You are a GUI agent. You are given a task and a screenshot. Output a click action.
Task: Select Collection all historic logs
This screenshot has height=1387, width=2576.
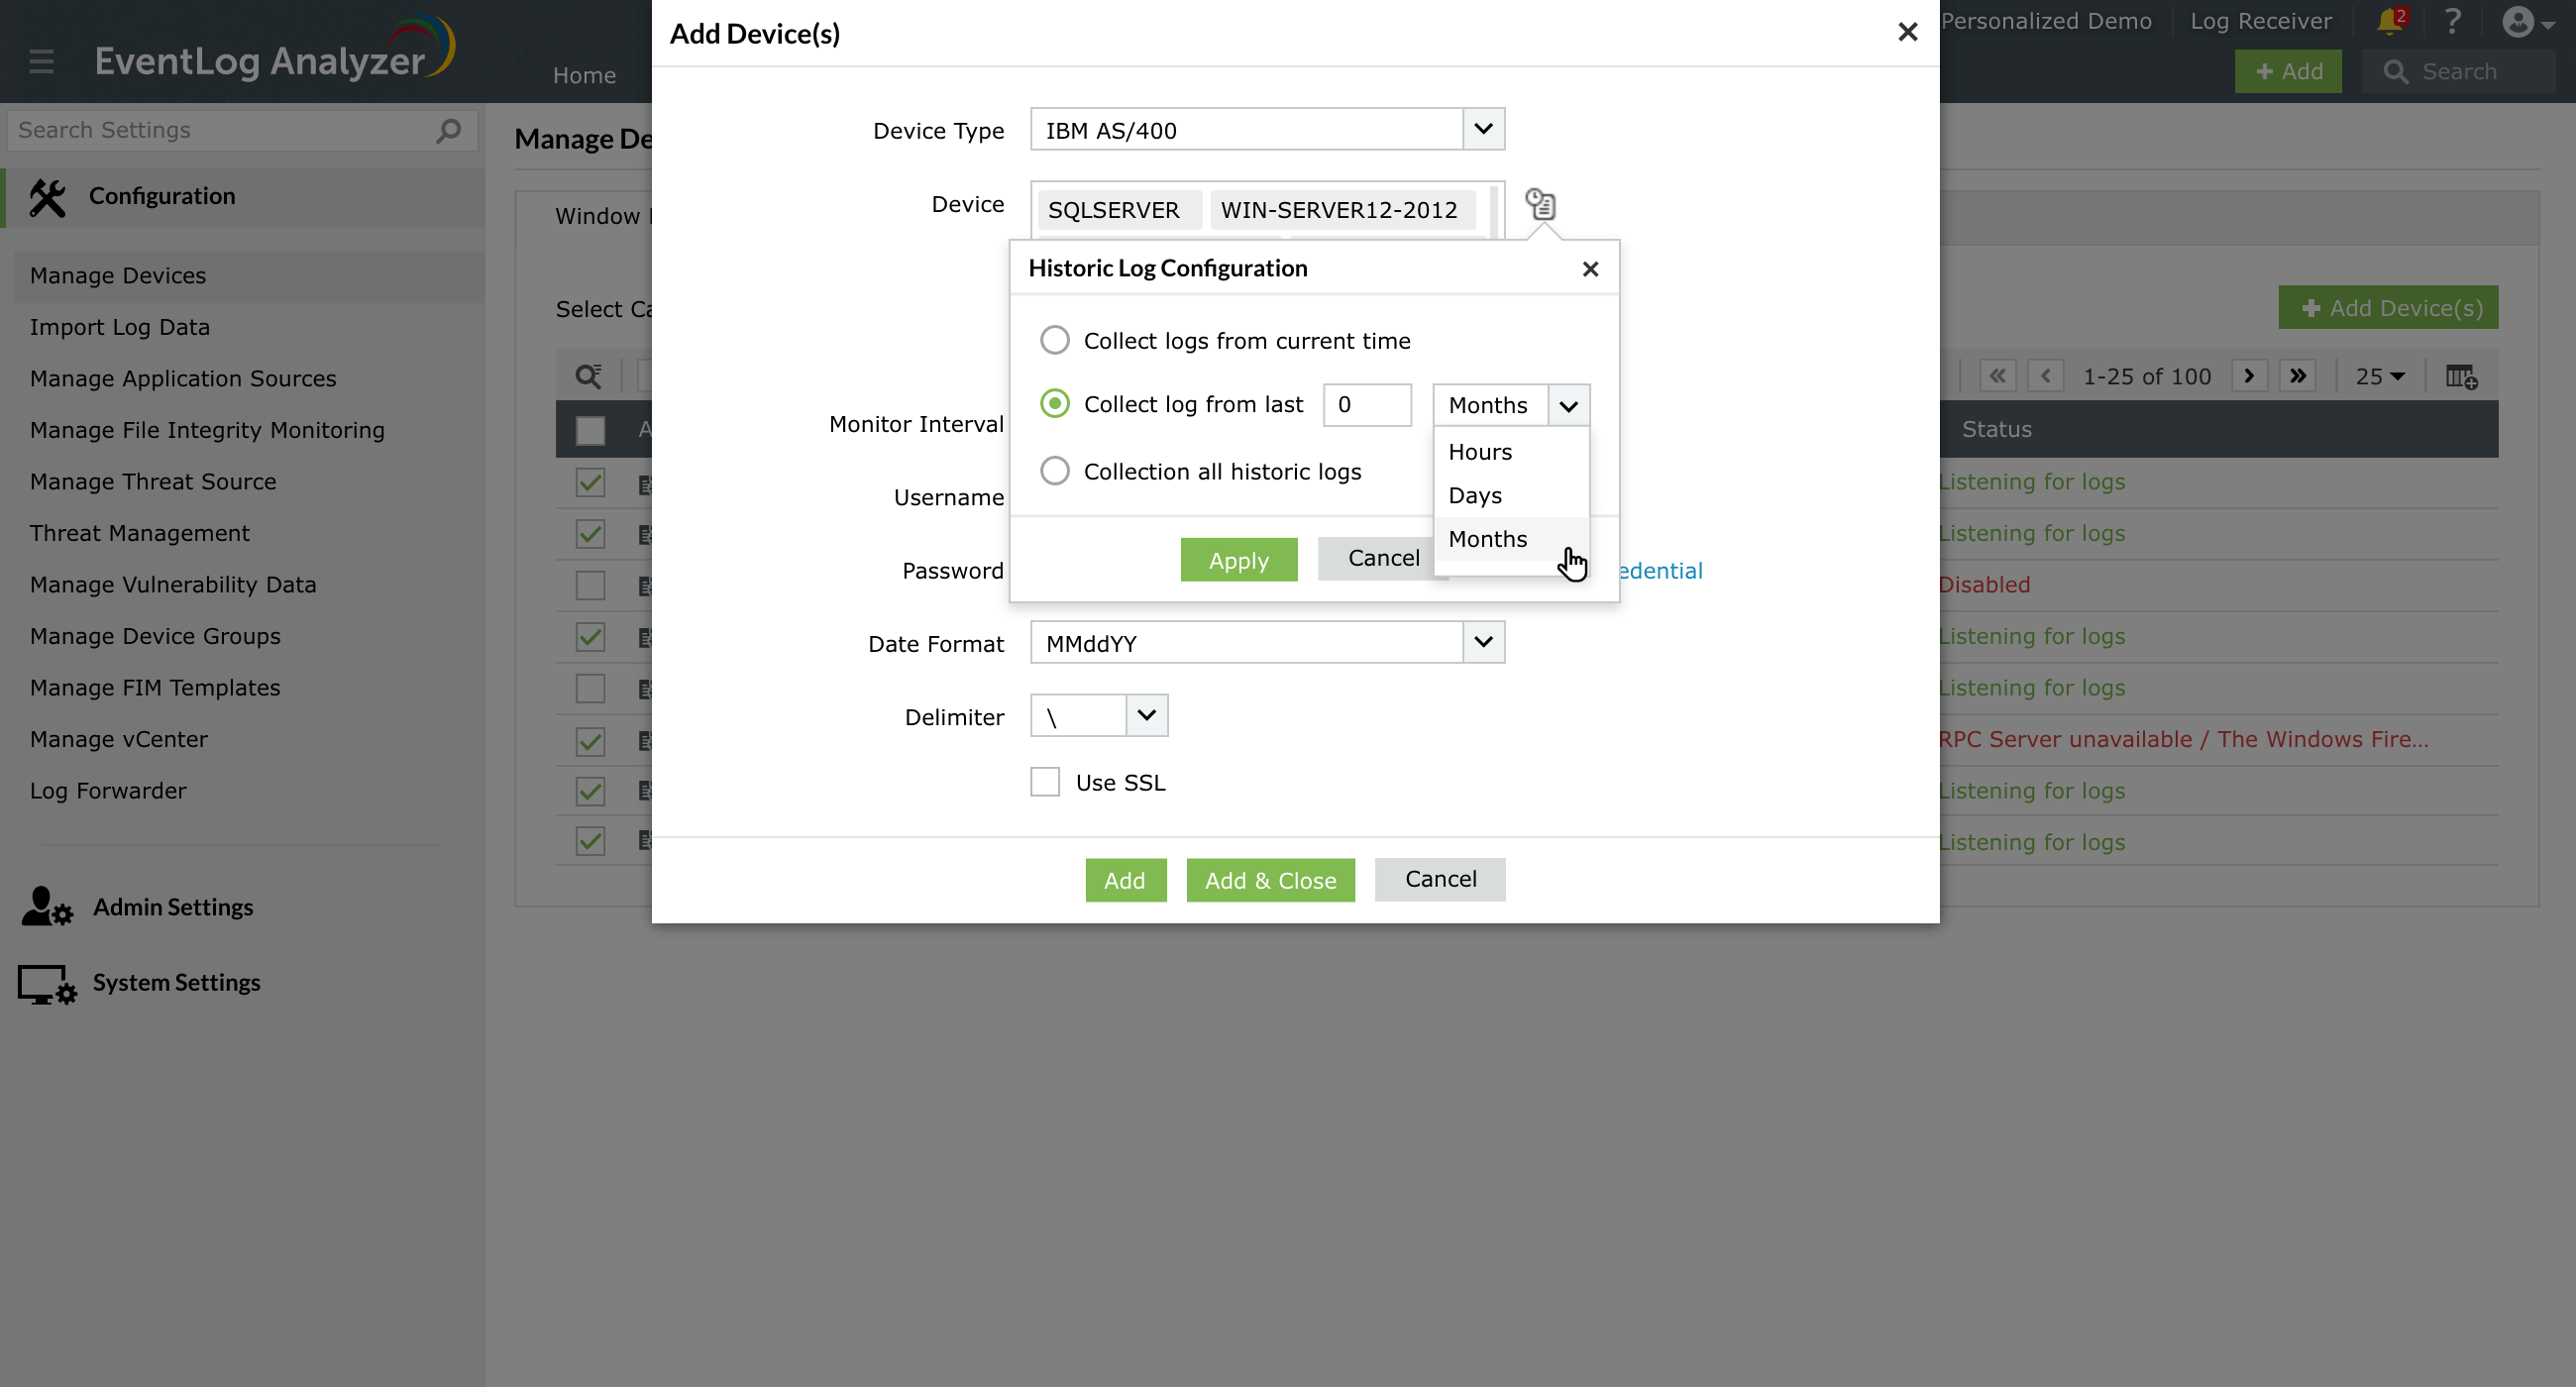[x=1054, y=471]
